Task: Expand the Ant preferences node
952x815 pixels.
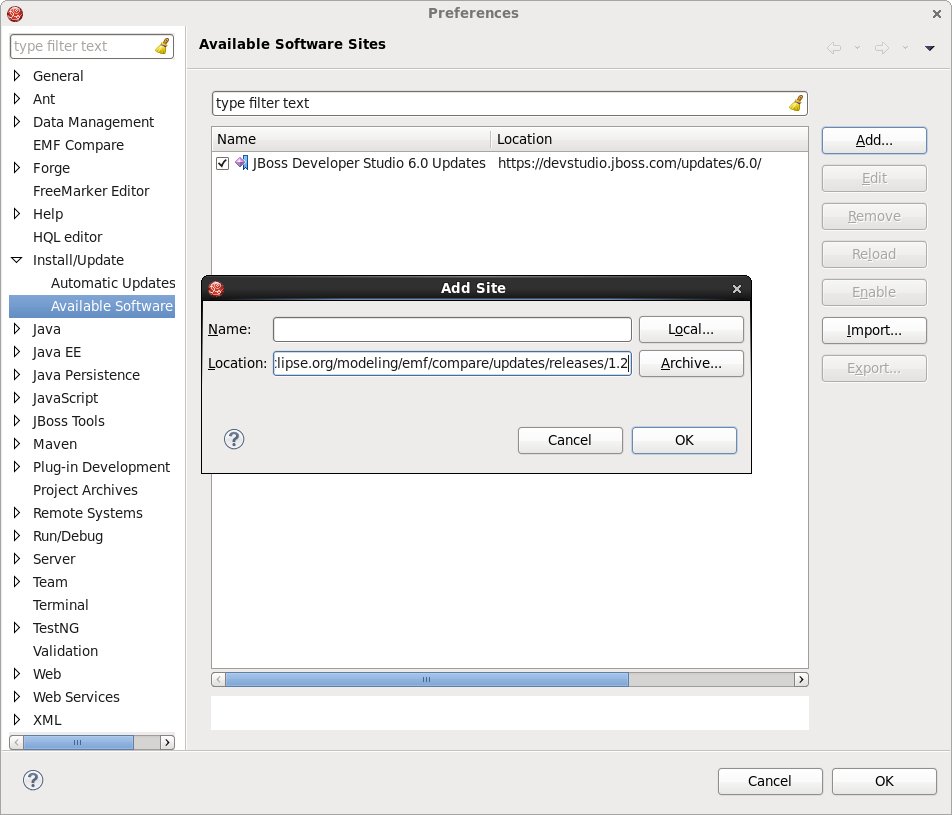Action: [x=17, y=98]
